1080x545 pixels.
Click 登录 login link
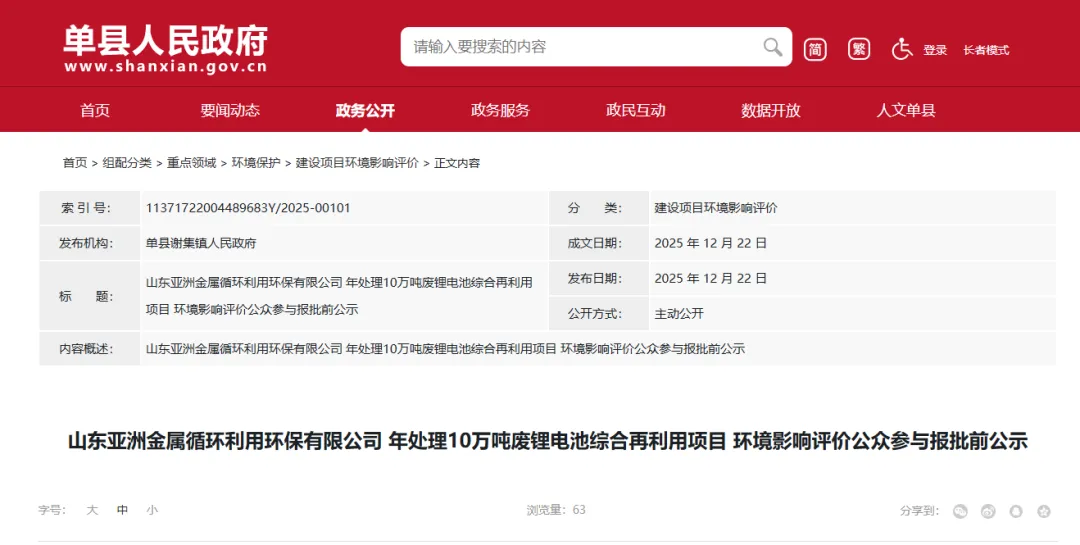935,50
